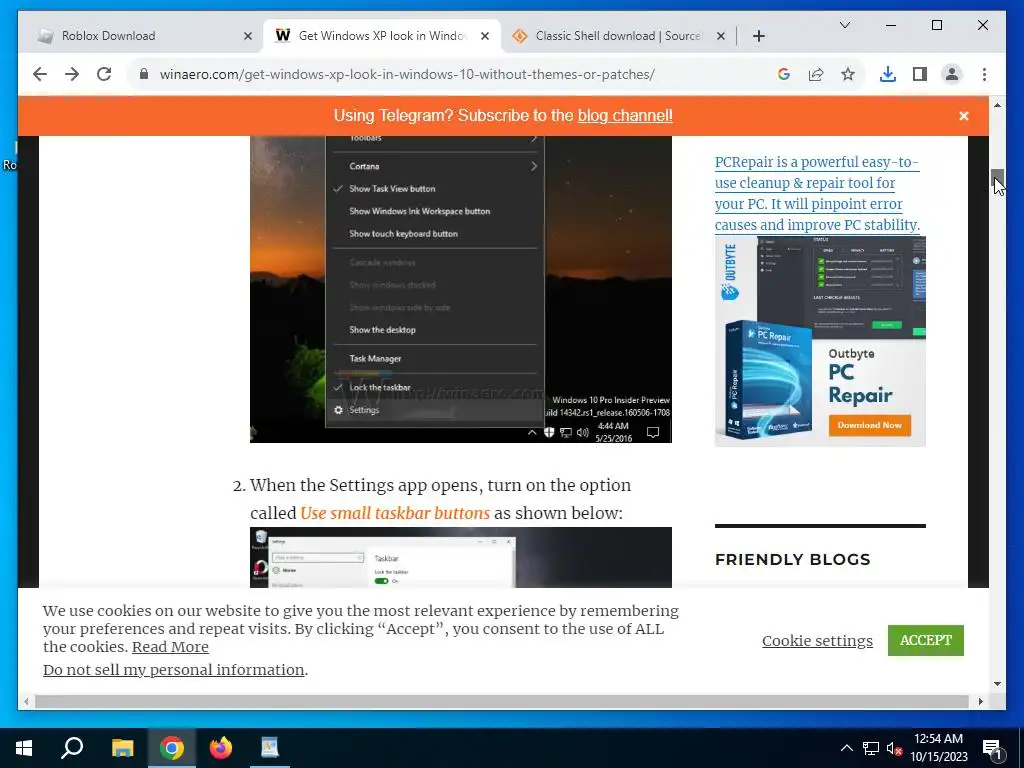This screenshot has height=768, width=1024.
Task: Open Cookie settings
Action: [x=817, y=641]
